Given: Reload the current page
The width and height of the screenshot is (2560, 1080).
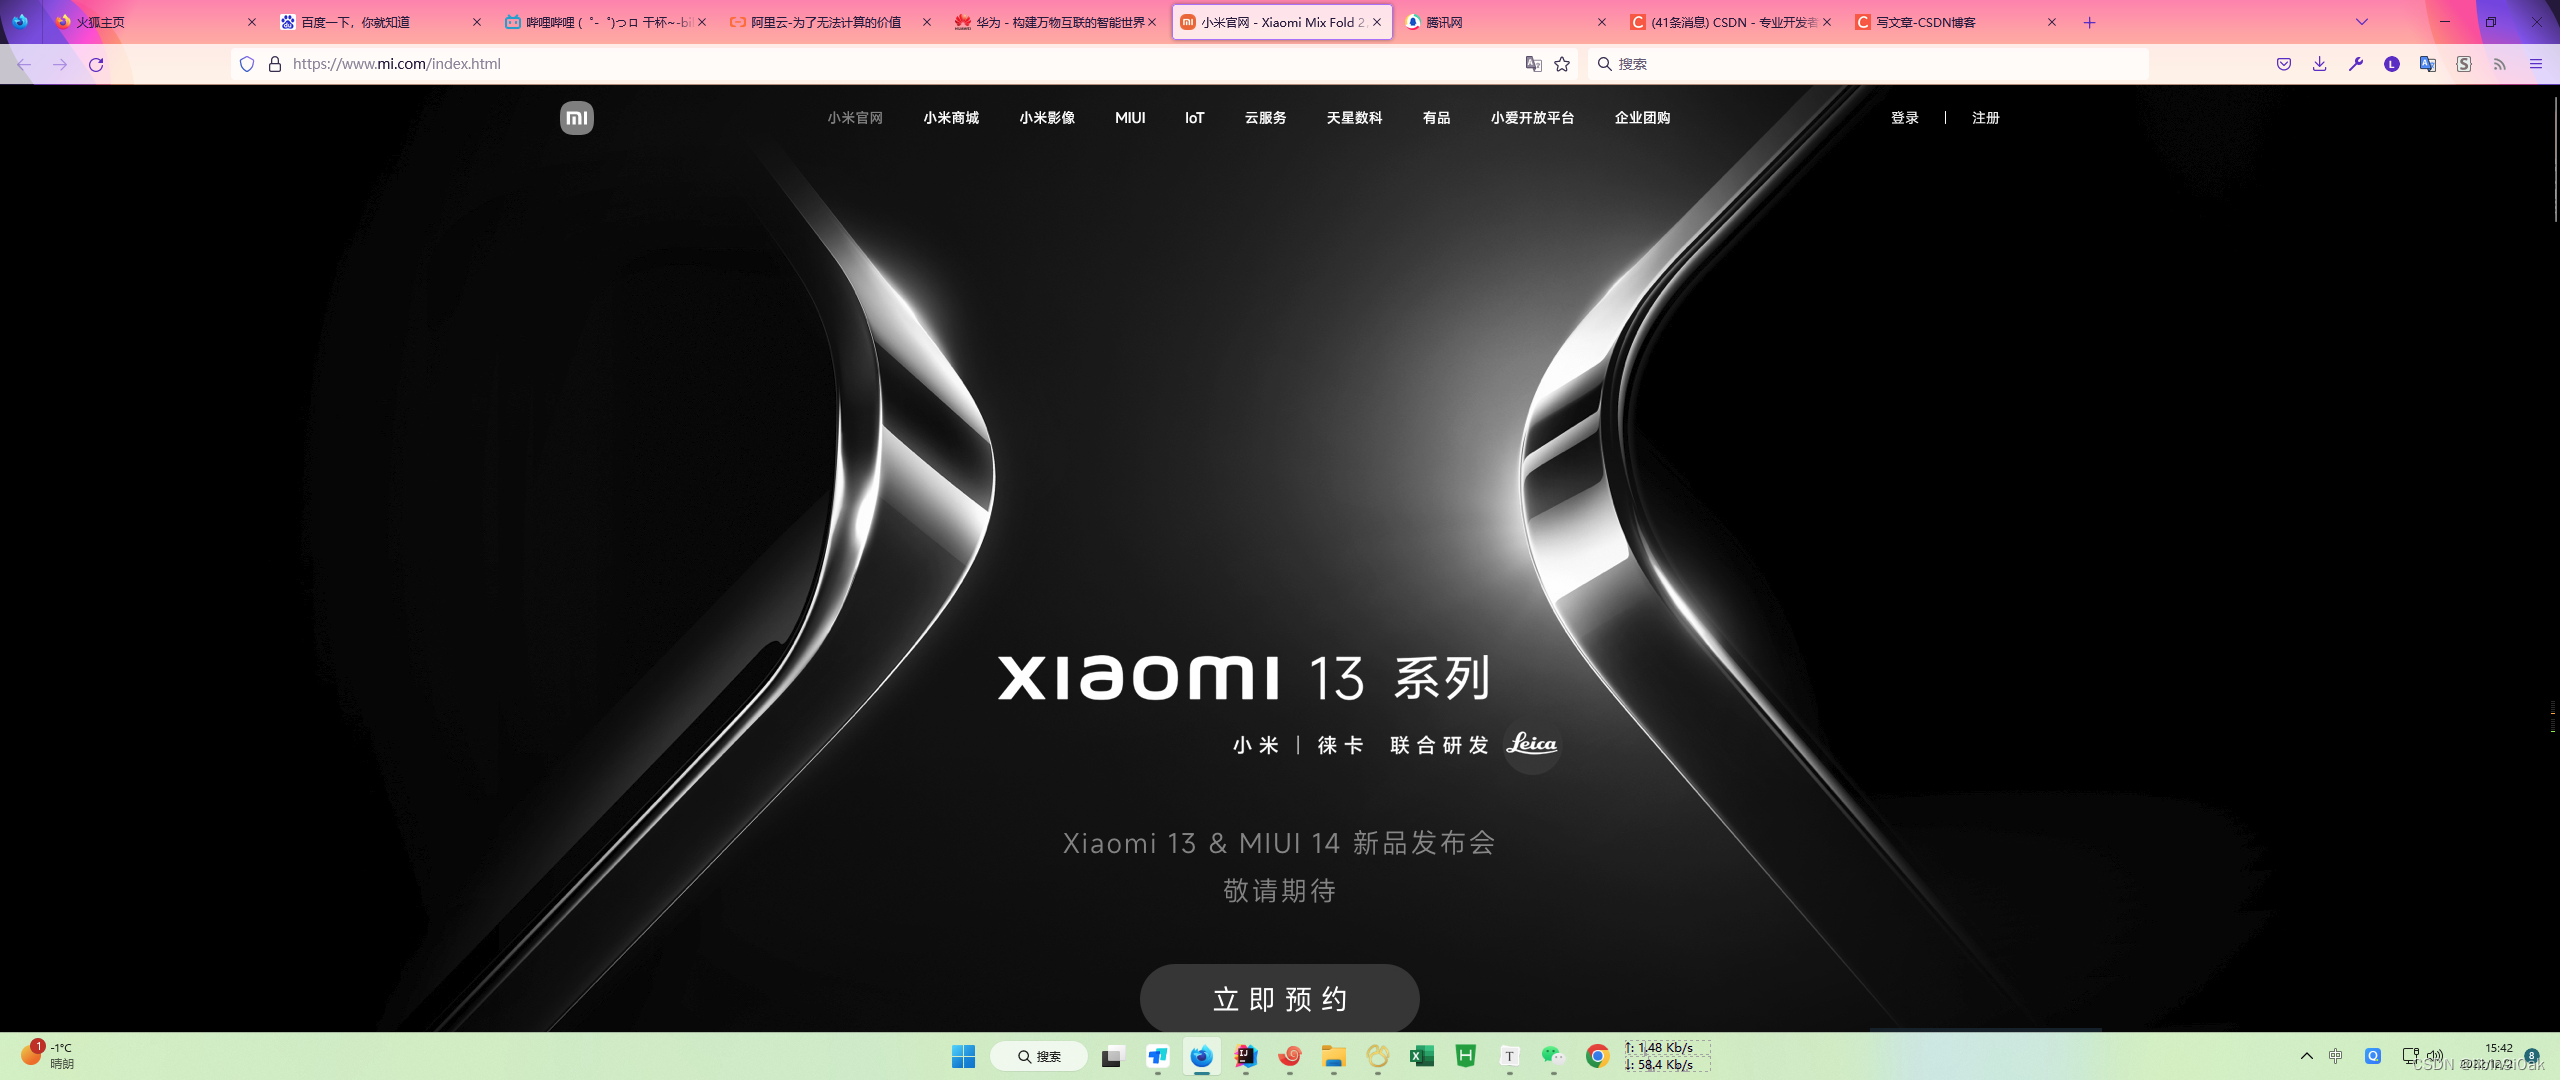Looking at the screenshot, I should 96,64.
